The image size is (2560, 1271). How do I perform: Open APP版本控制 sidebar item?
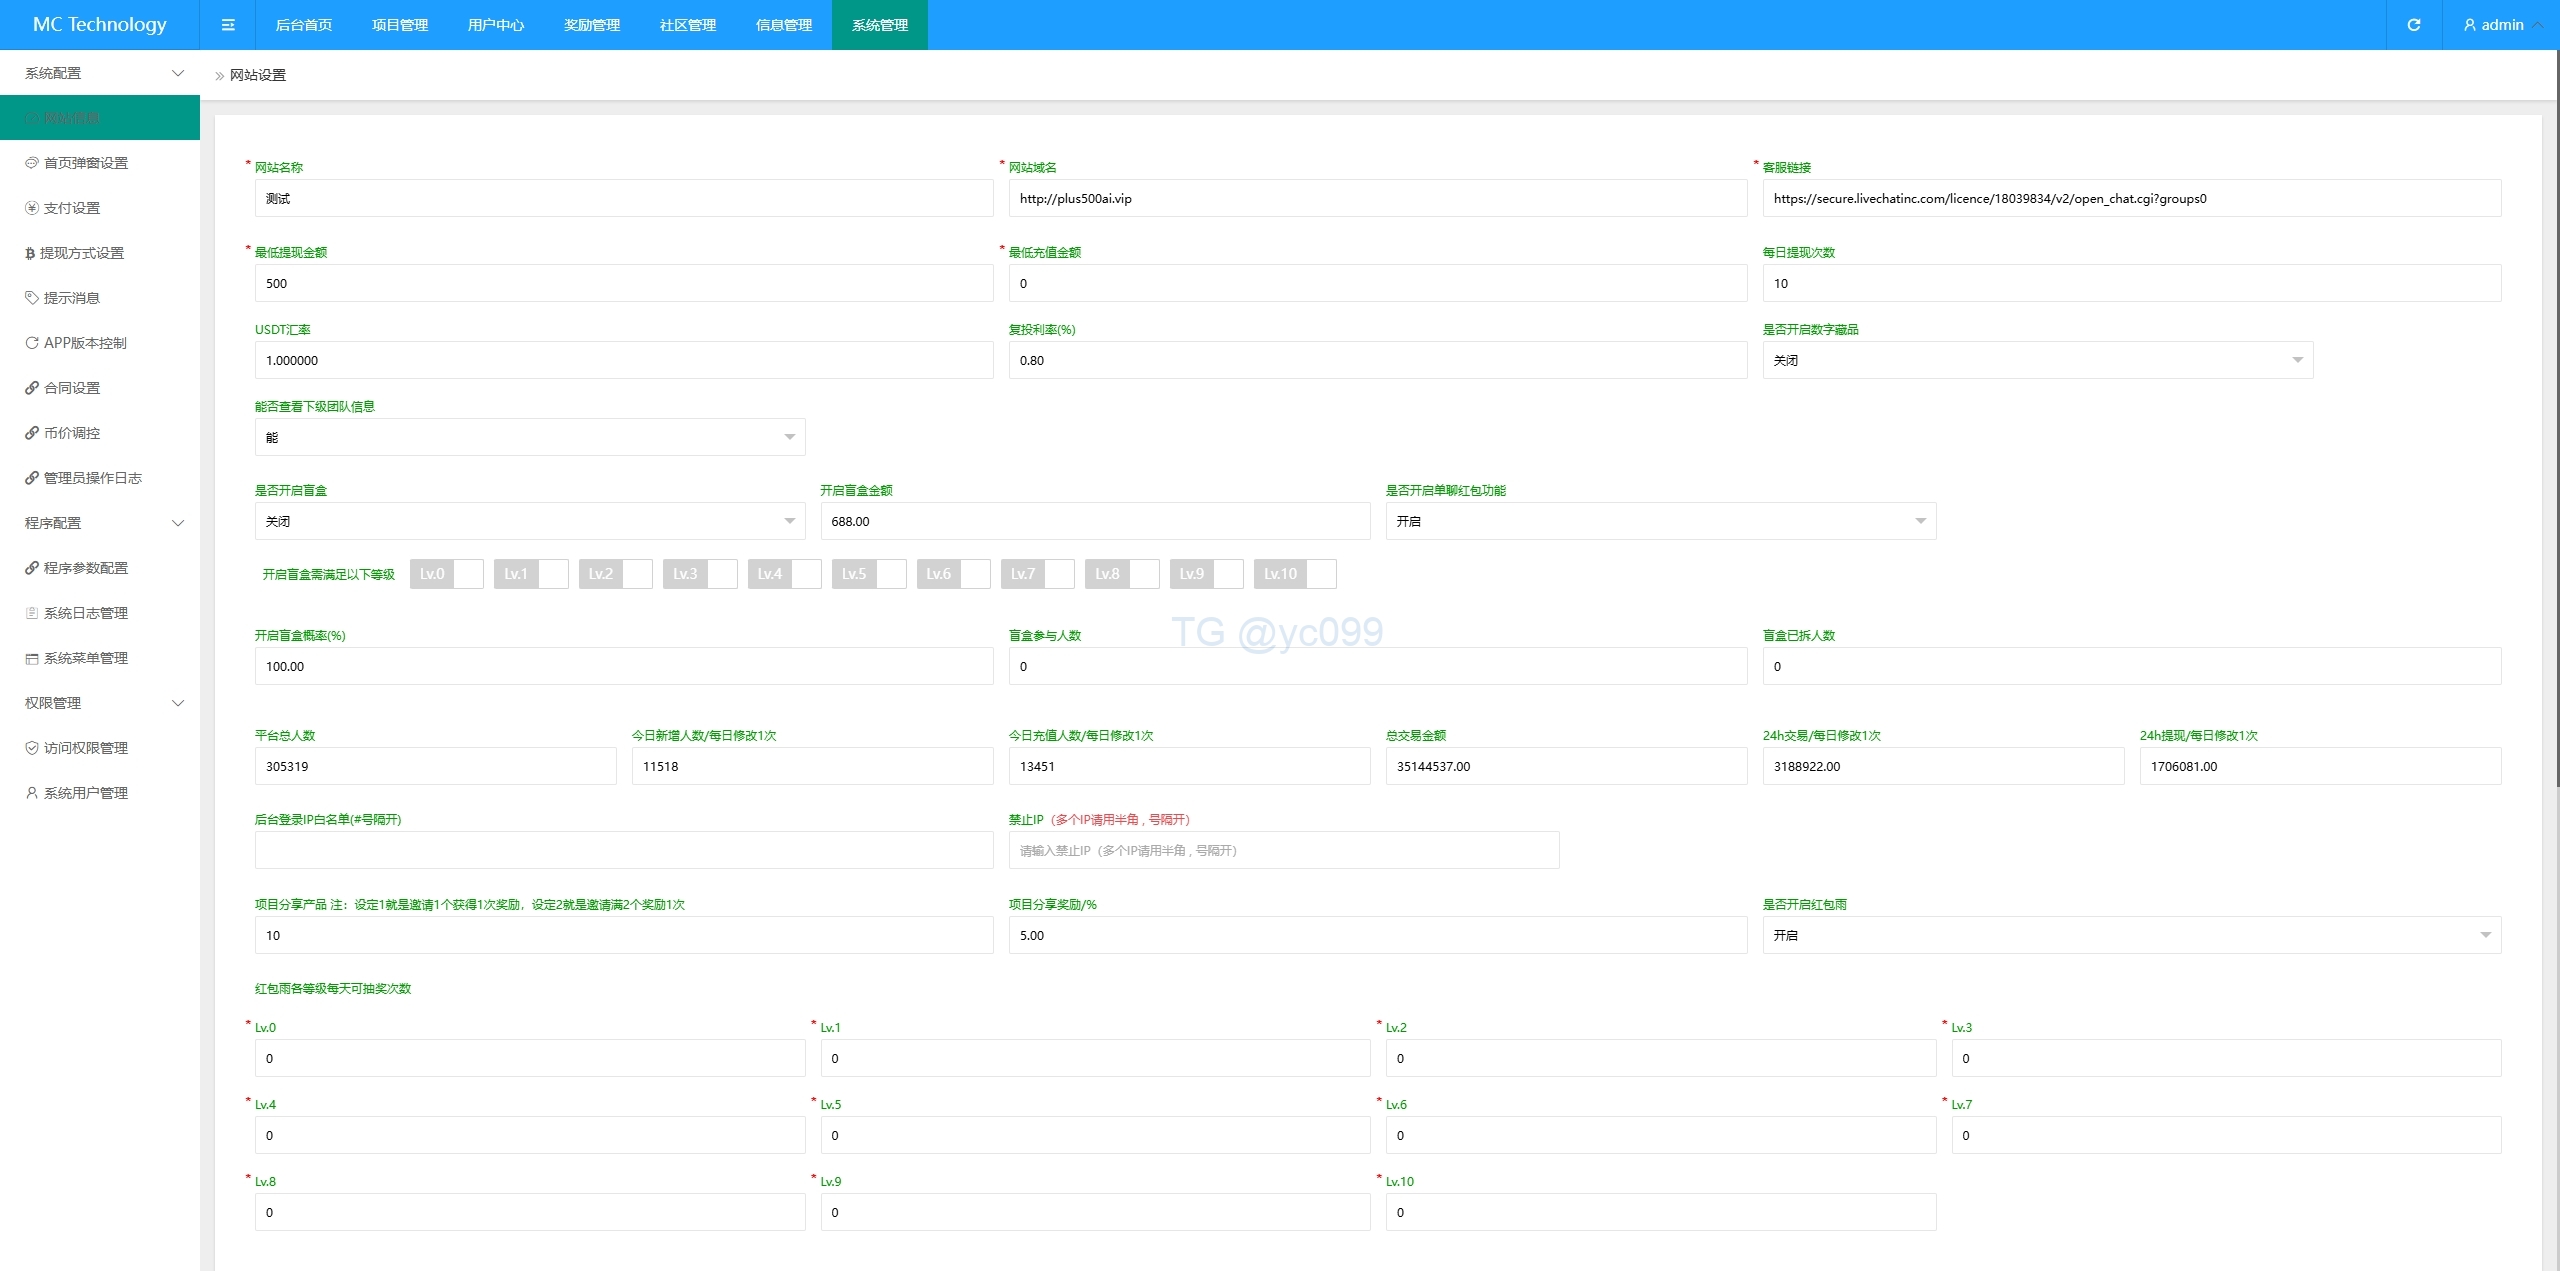point(84,343)
